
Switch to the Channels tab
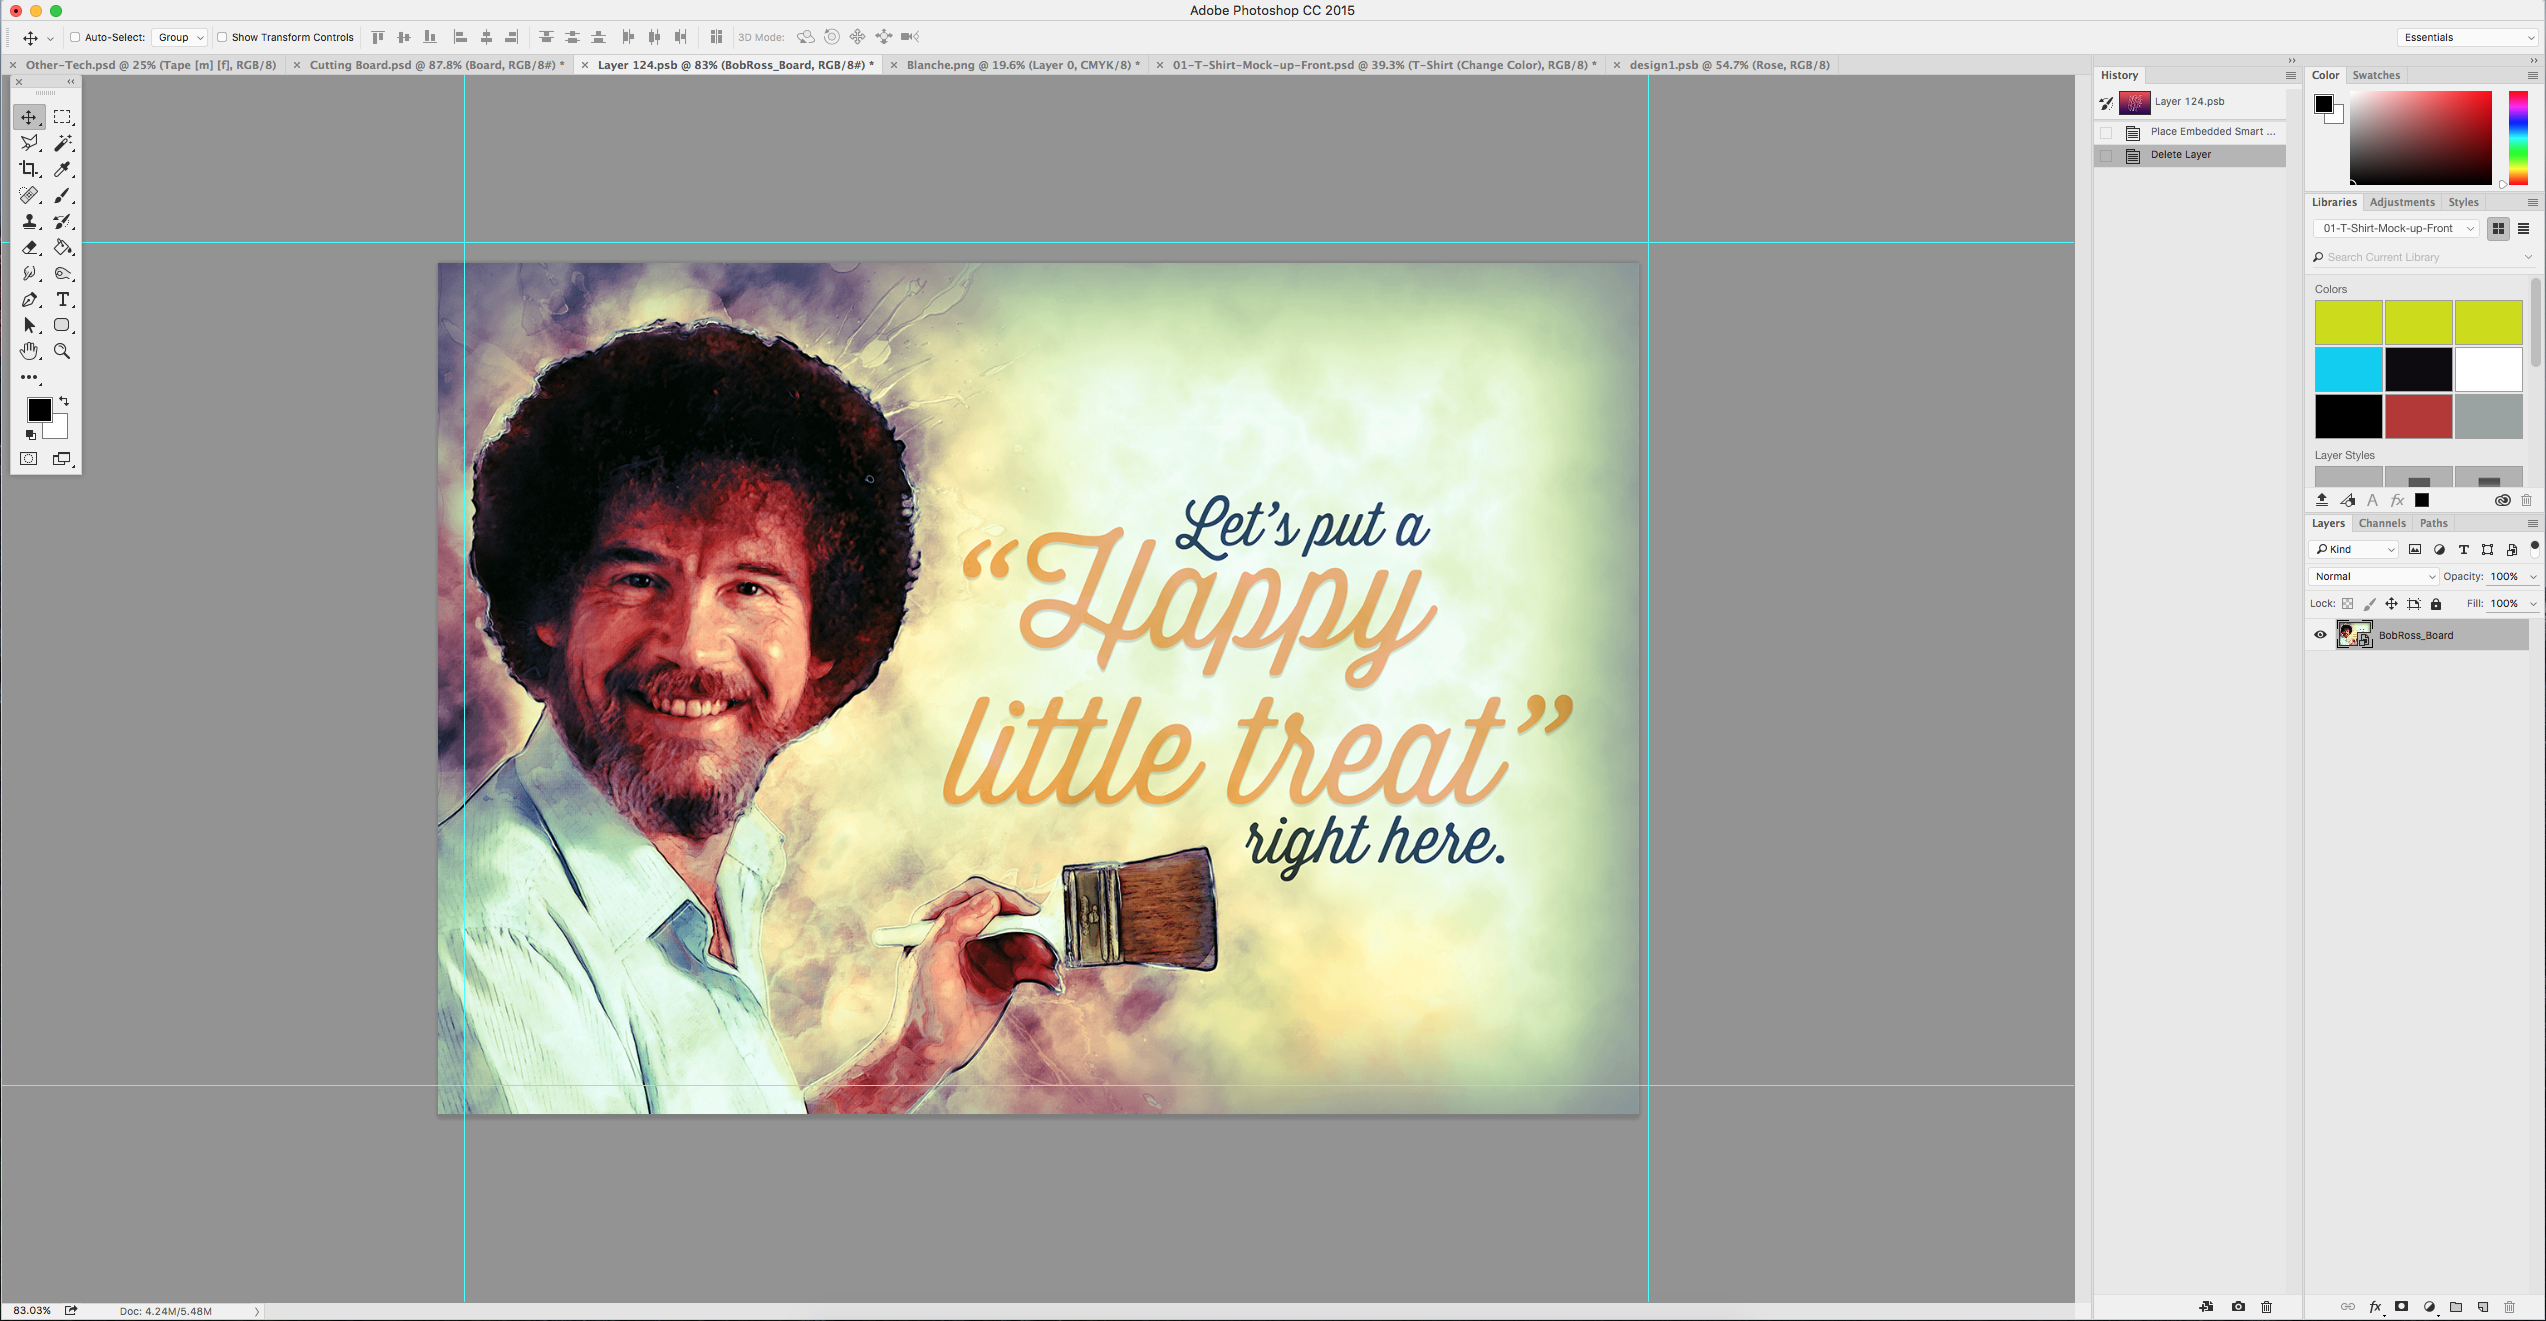(2381, 523)
